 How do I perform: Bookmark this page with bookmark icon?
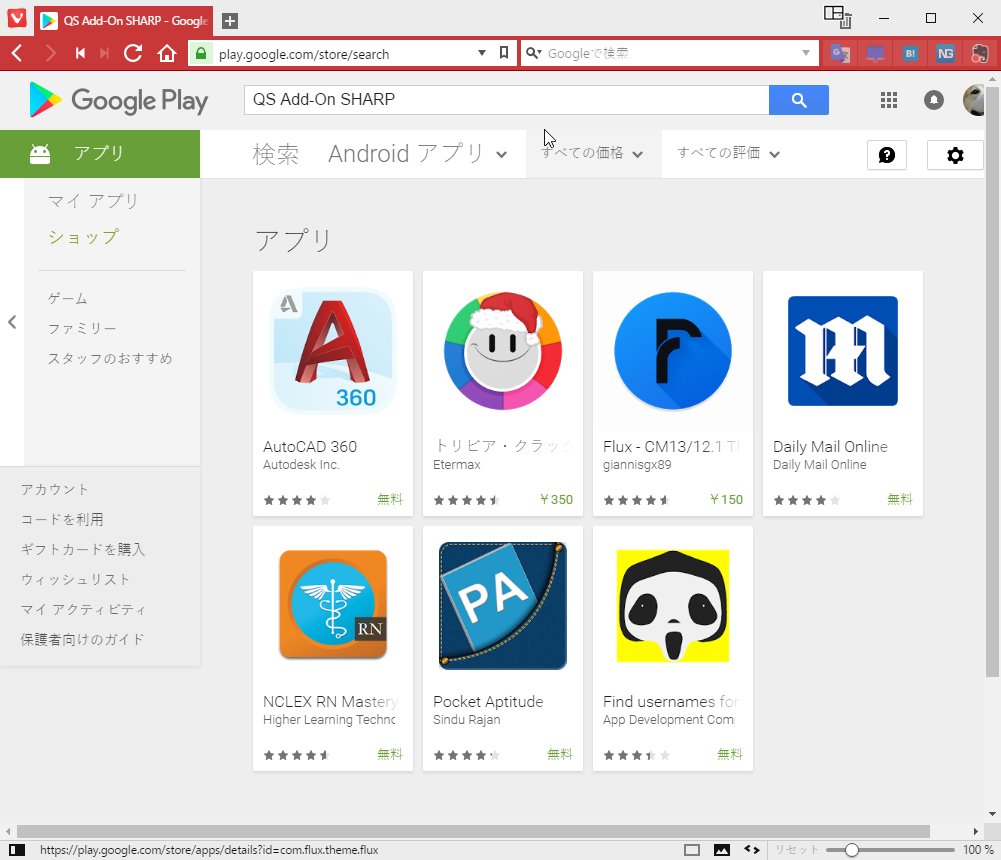[504, 53]
